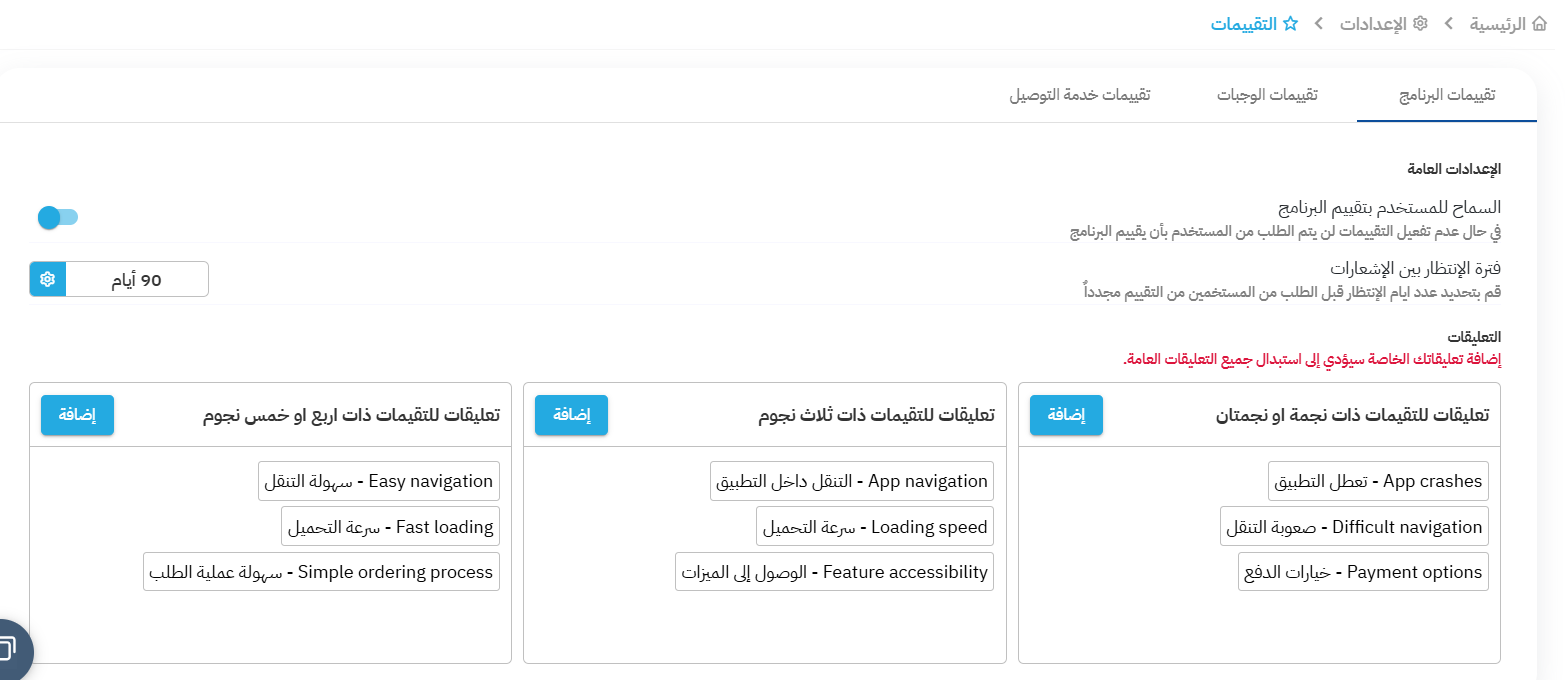Click the Easy navigation comment tag
This screenshot has width=1565, height=680.
pos(378,481)
